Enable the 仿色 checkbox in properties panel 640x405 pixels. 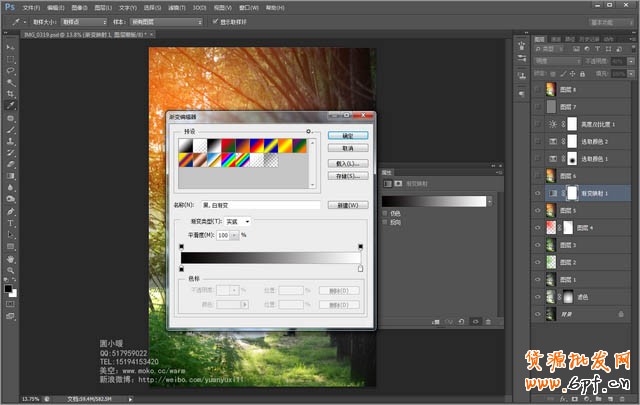coord(385,212)
